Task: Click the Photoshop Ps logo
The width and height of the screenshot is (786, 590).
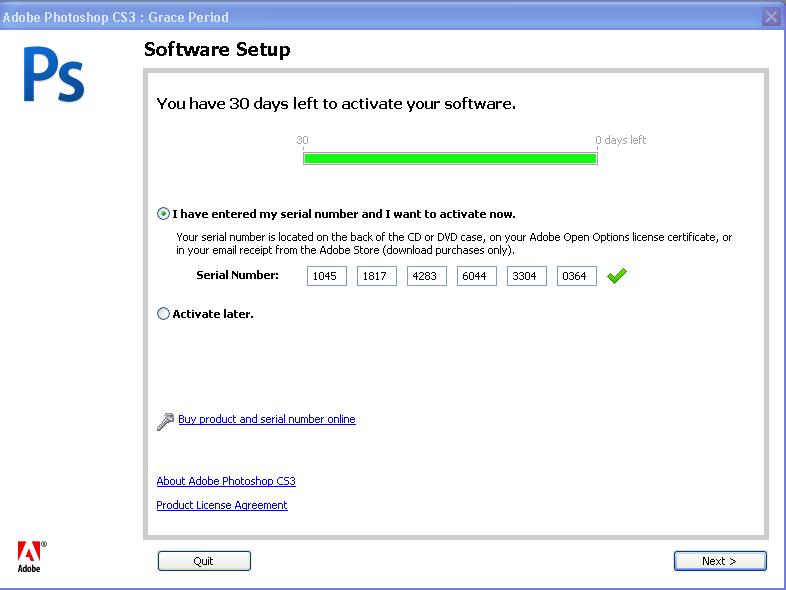Action: coord(54,74)
